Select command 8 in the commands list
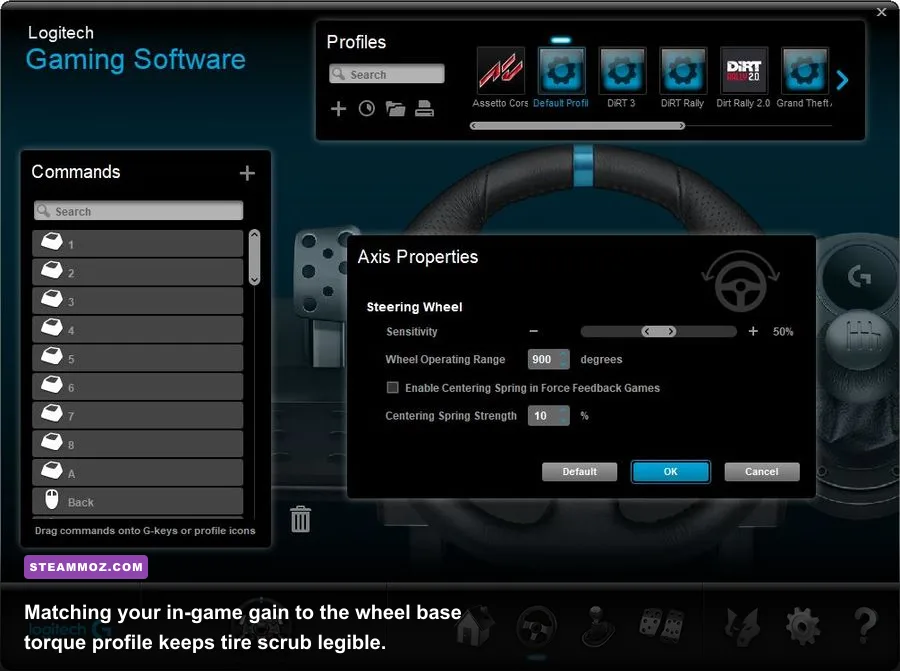The height and width of the screenshot is (671, 900). [138, 444]
